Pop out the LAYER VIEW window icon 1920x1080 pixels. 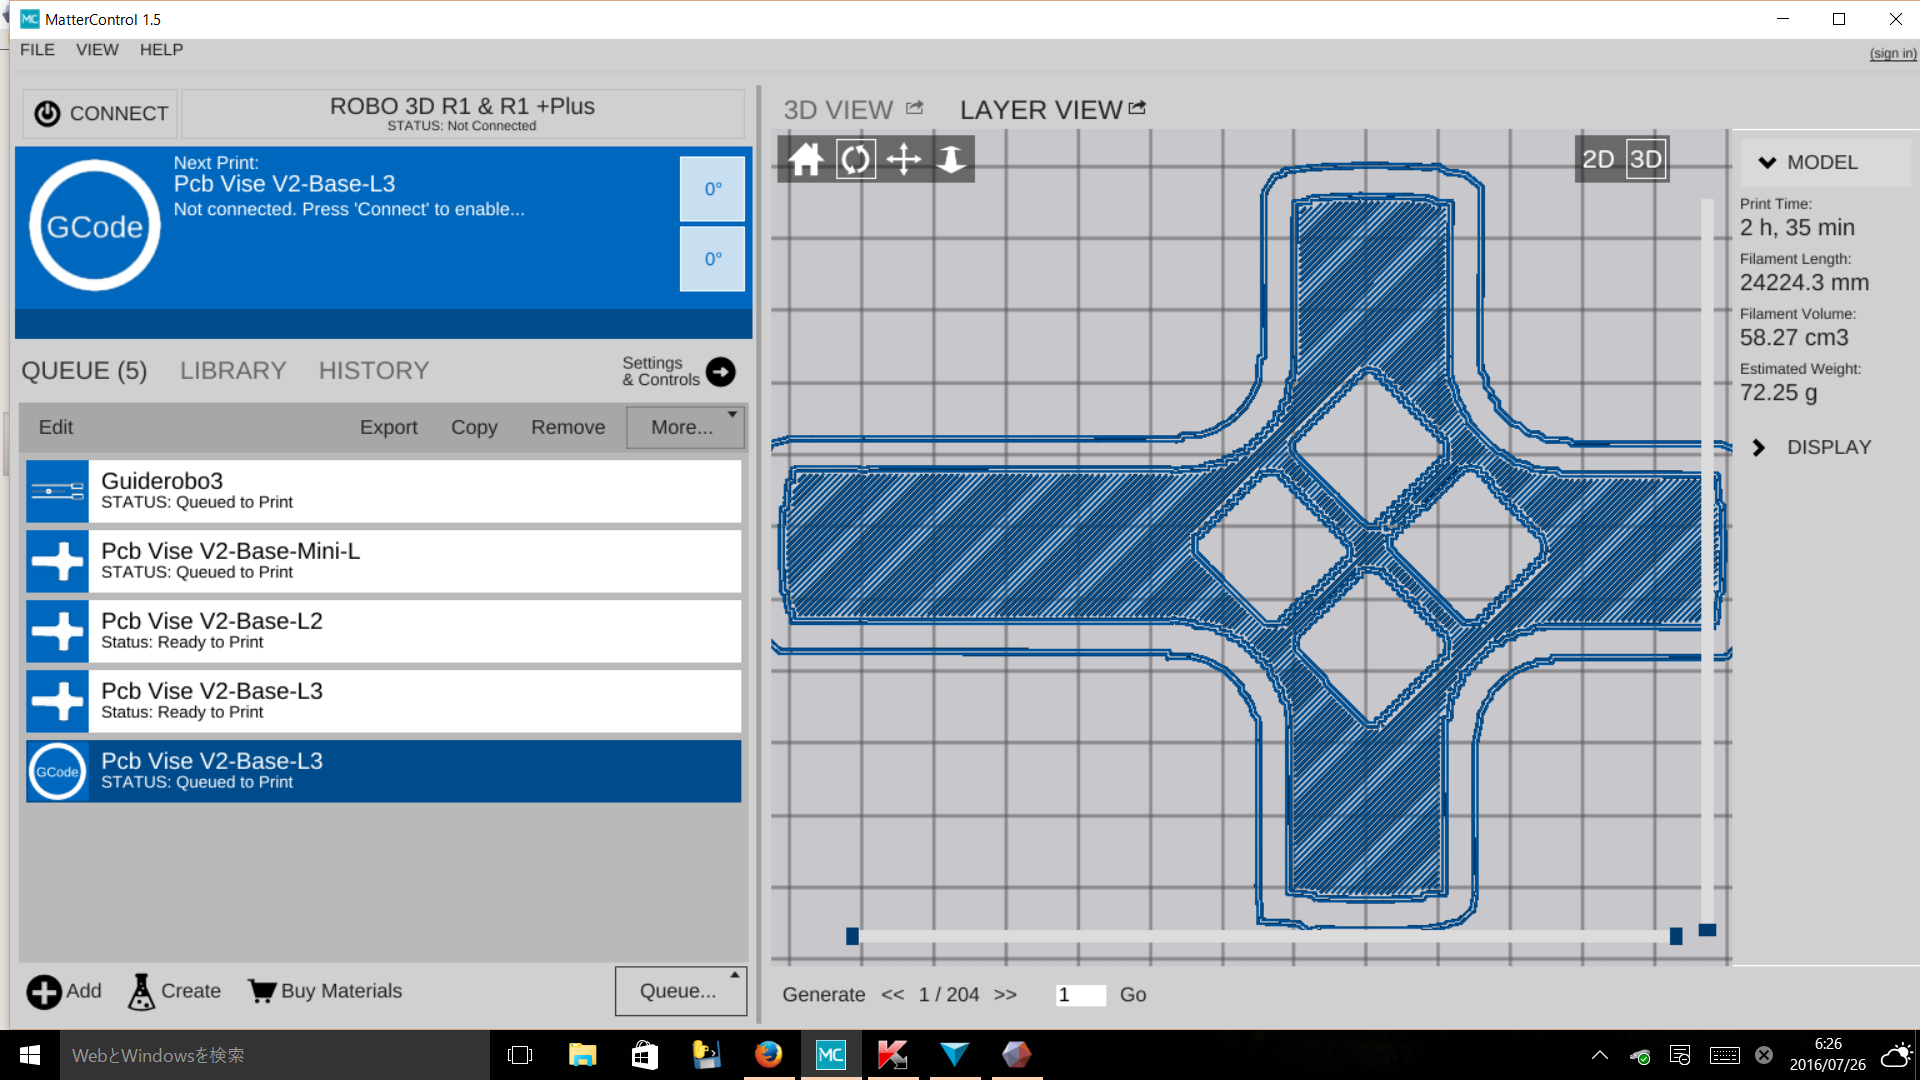click(x=1137, y=108)
